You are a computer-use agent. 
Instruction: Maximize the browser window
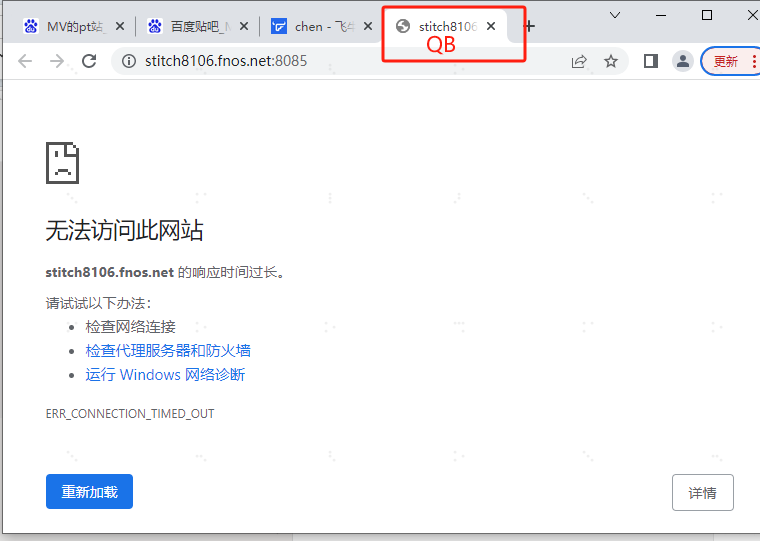[x=707, y=15]
